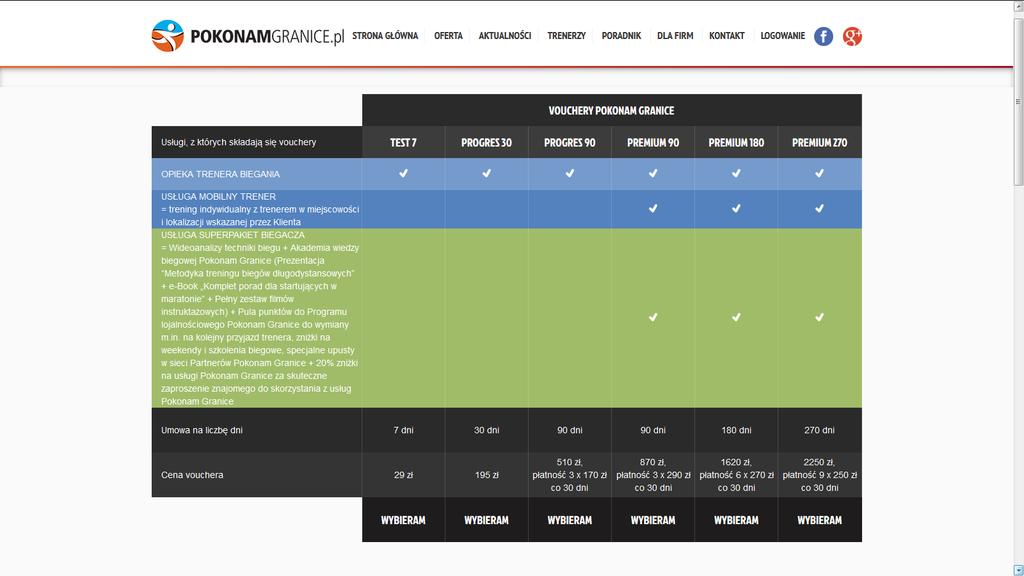Open Aktualności in the navigation
The height and width of the screenshot is (576, 1024).
pos(505,36)
